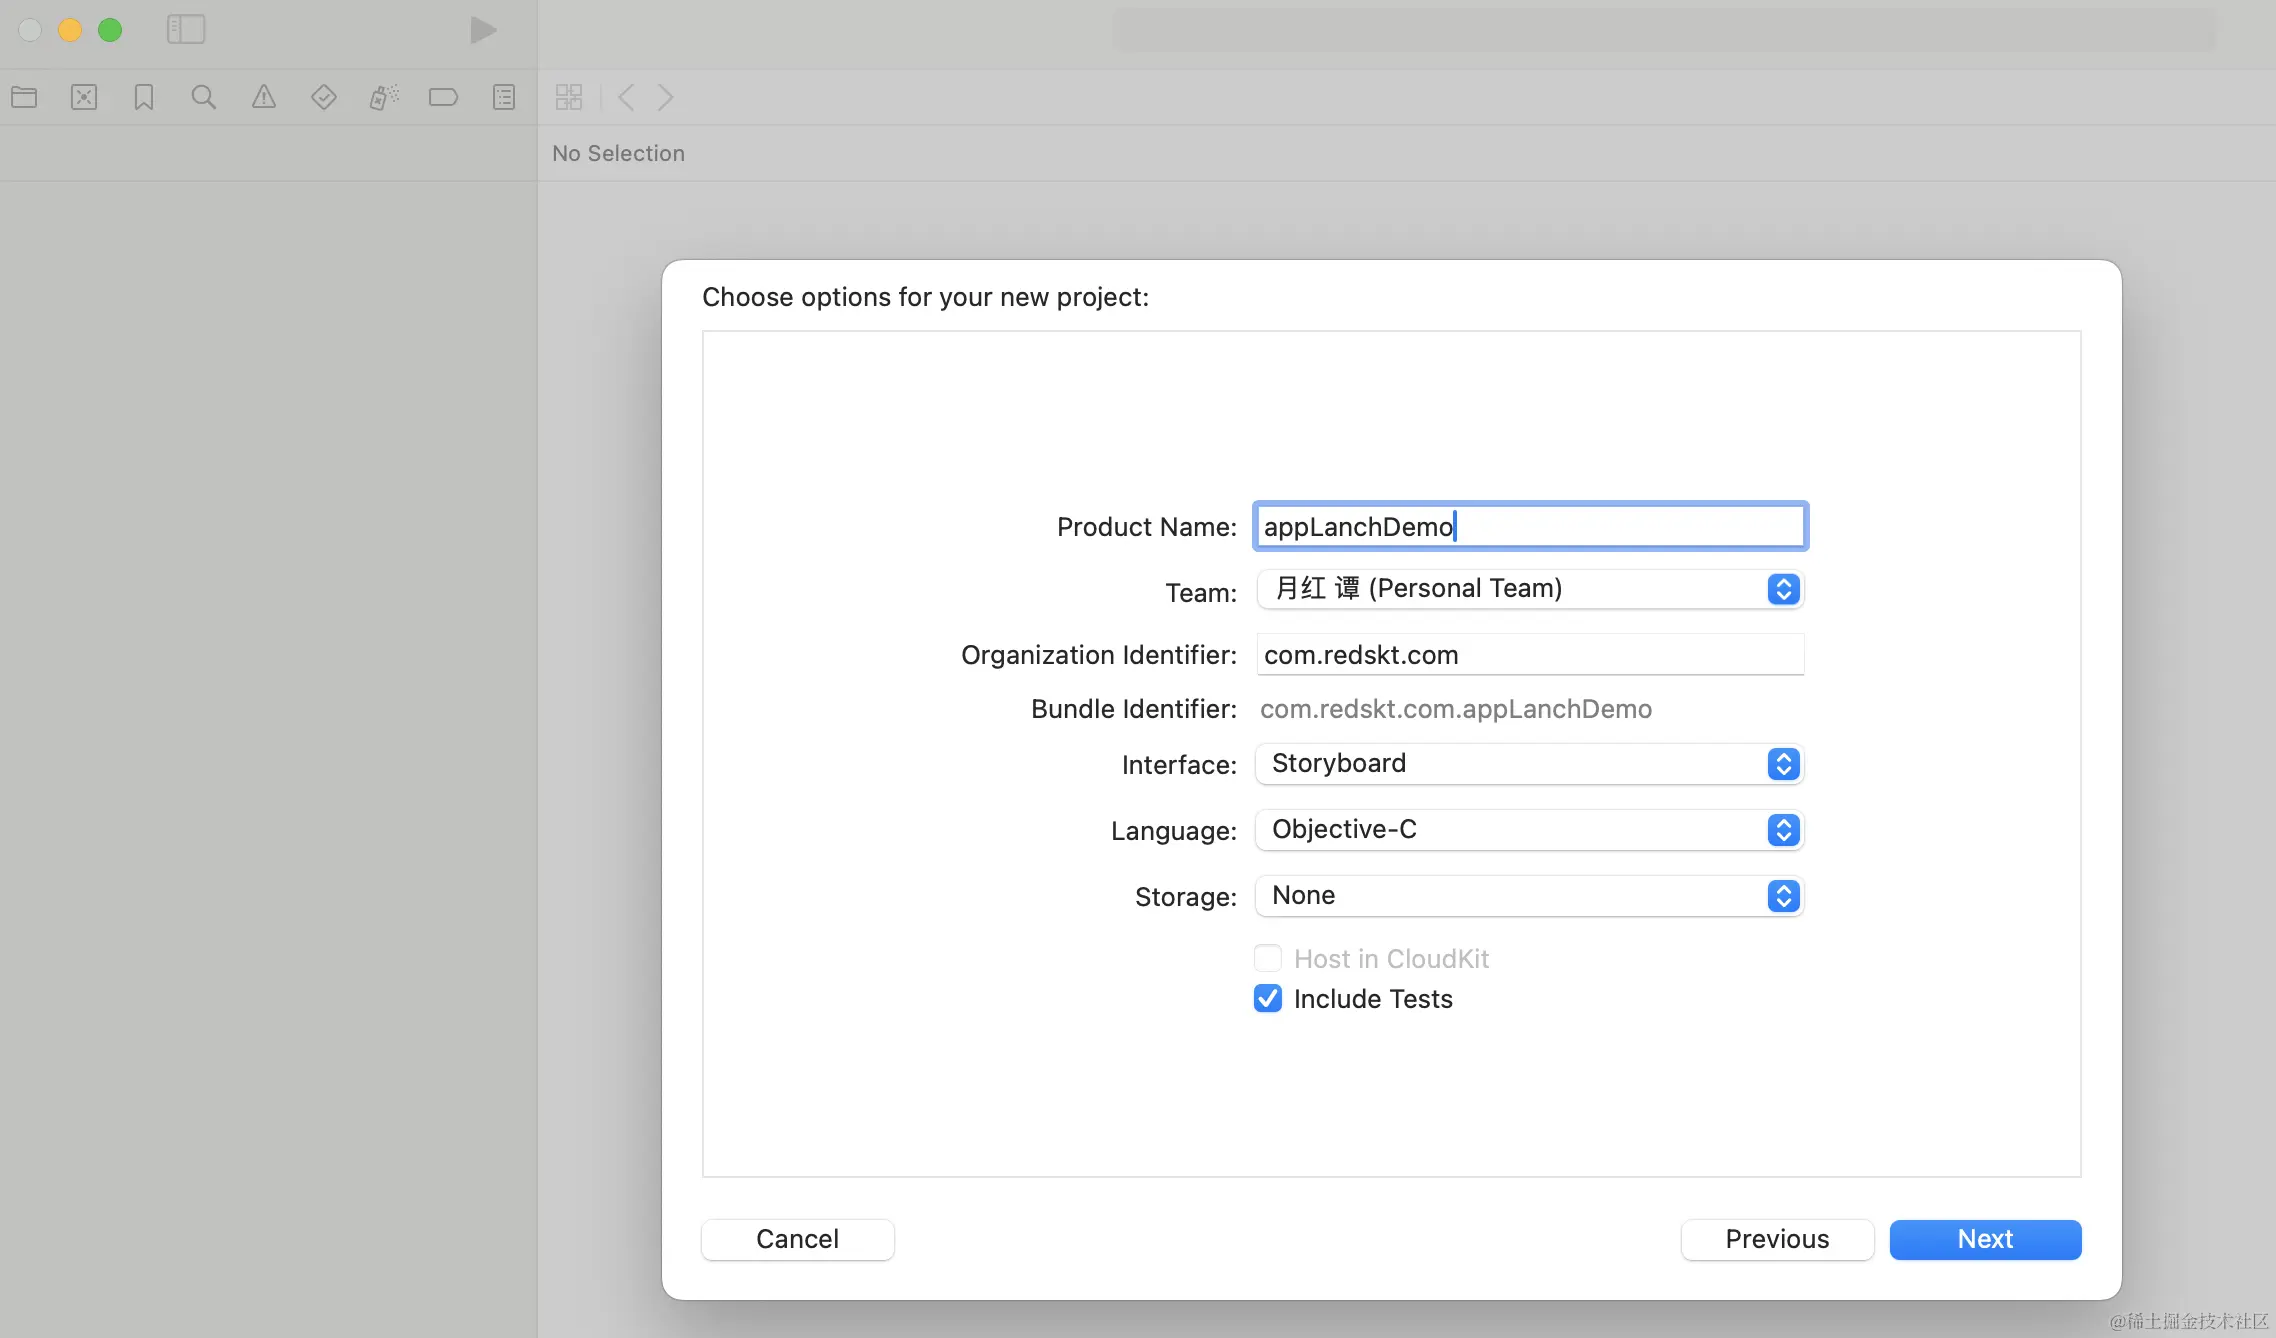Open the project navigator folder icon

[24, 97]
